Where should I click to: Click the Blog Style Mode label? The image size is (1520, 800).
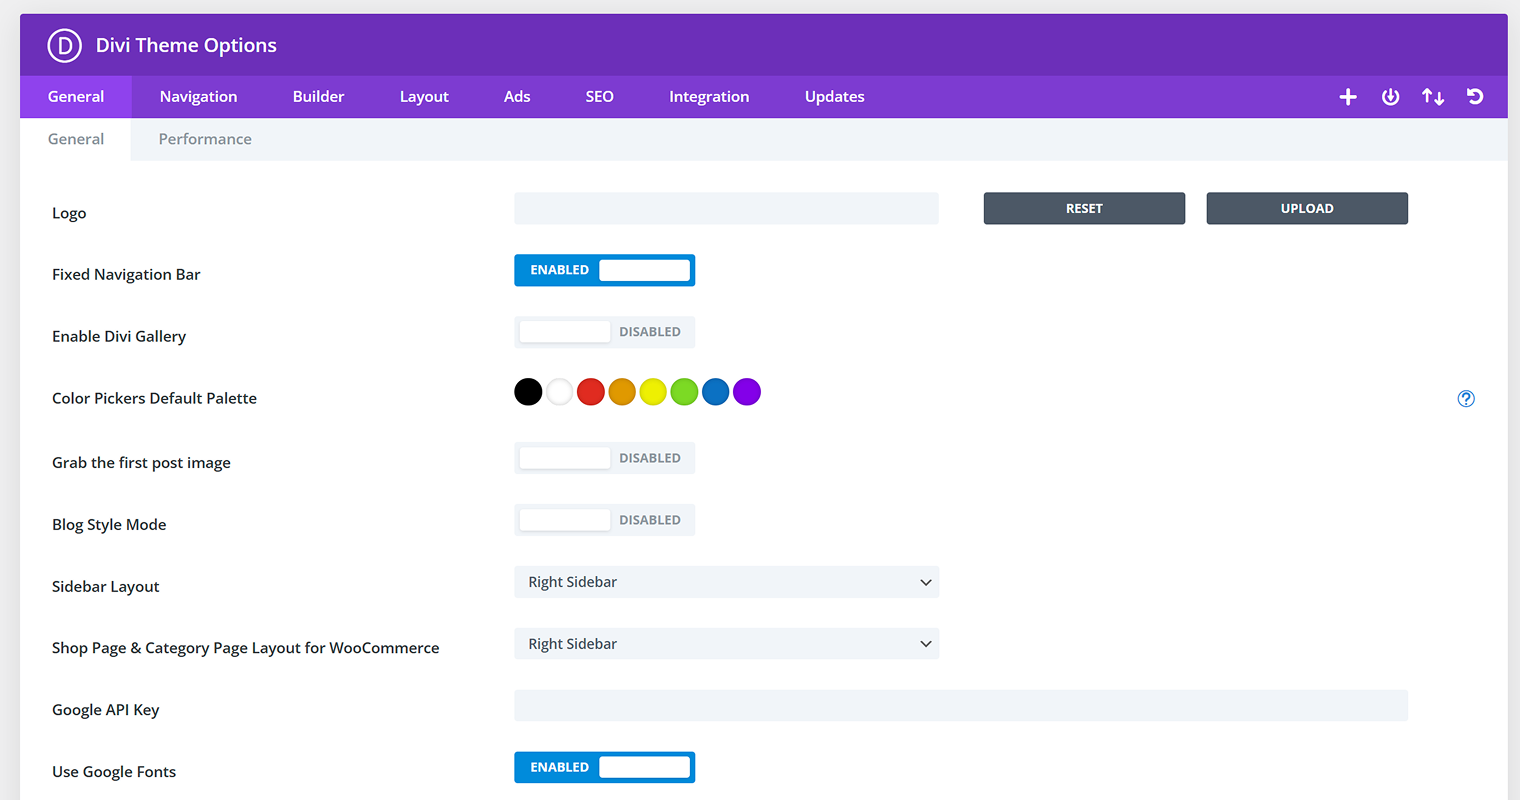[109, 525]
